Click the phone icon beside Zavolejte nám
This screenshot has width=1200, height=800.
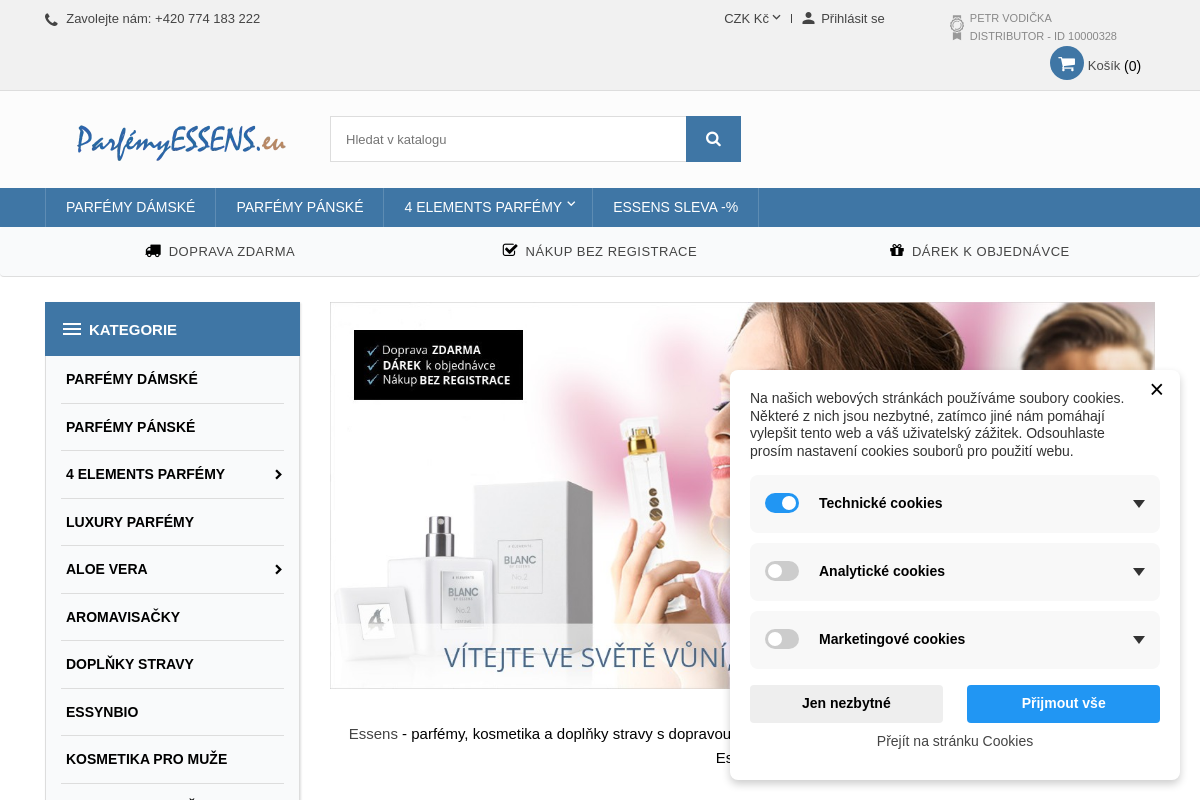tap(51, 19)
